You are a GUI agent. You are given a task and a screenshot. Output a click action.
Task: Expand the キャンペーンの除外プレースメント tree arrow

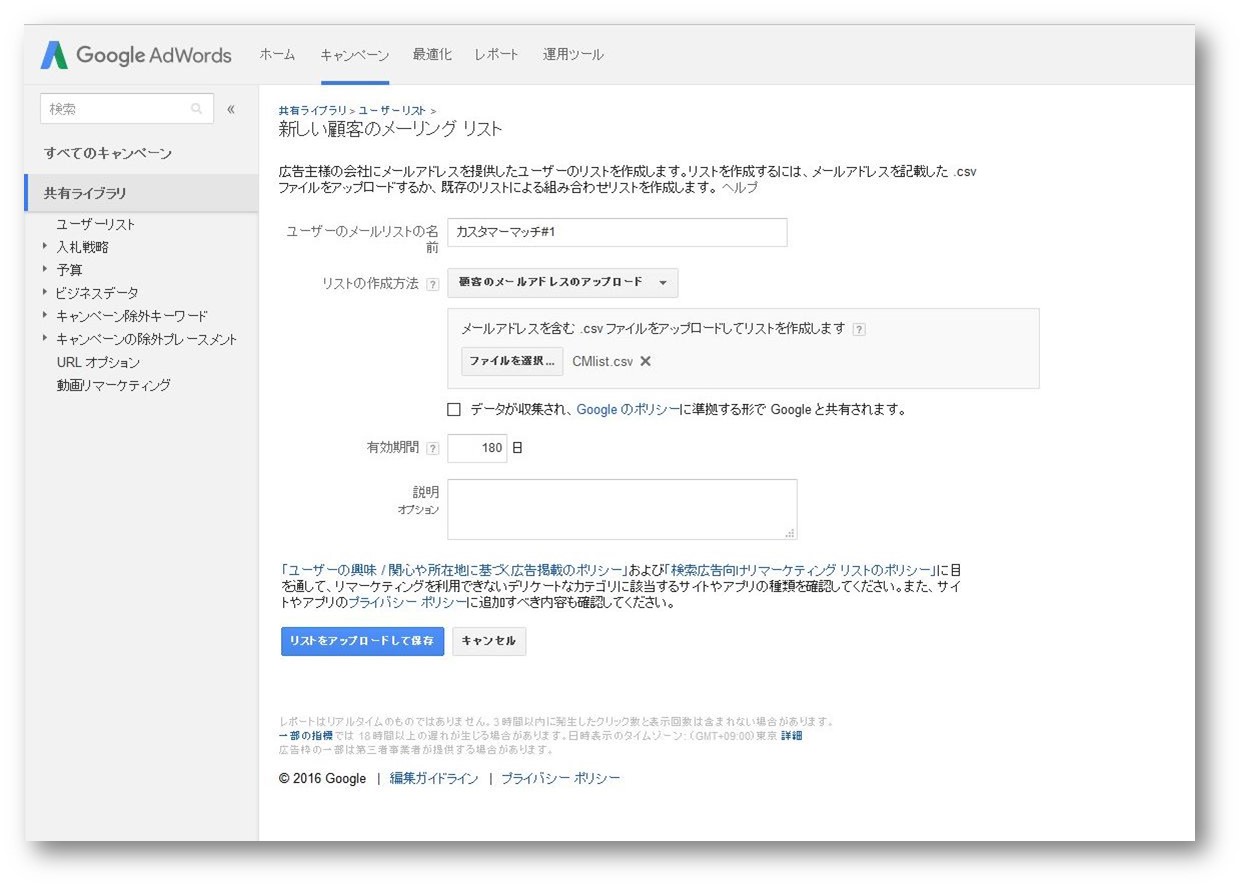click(45, 338)
